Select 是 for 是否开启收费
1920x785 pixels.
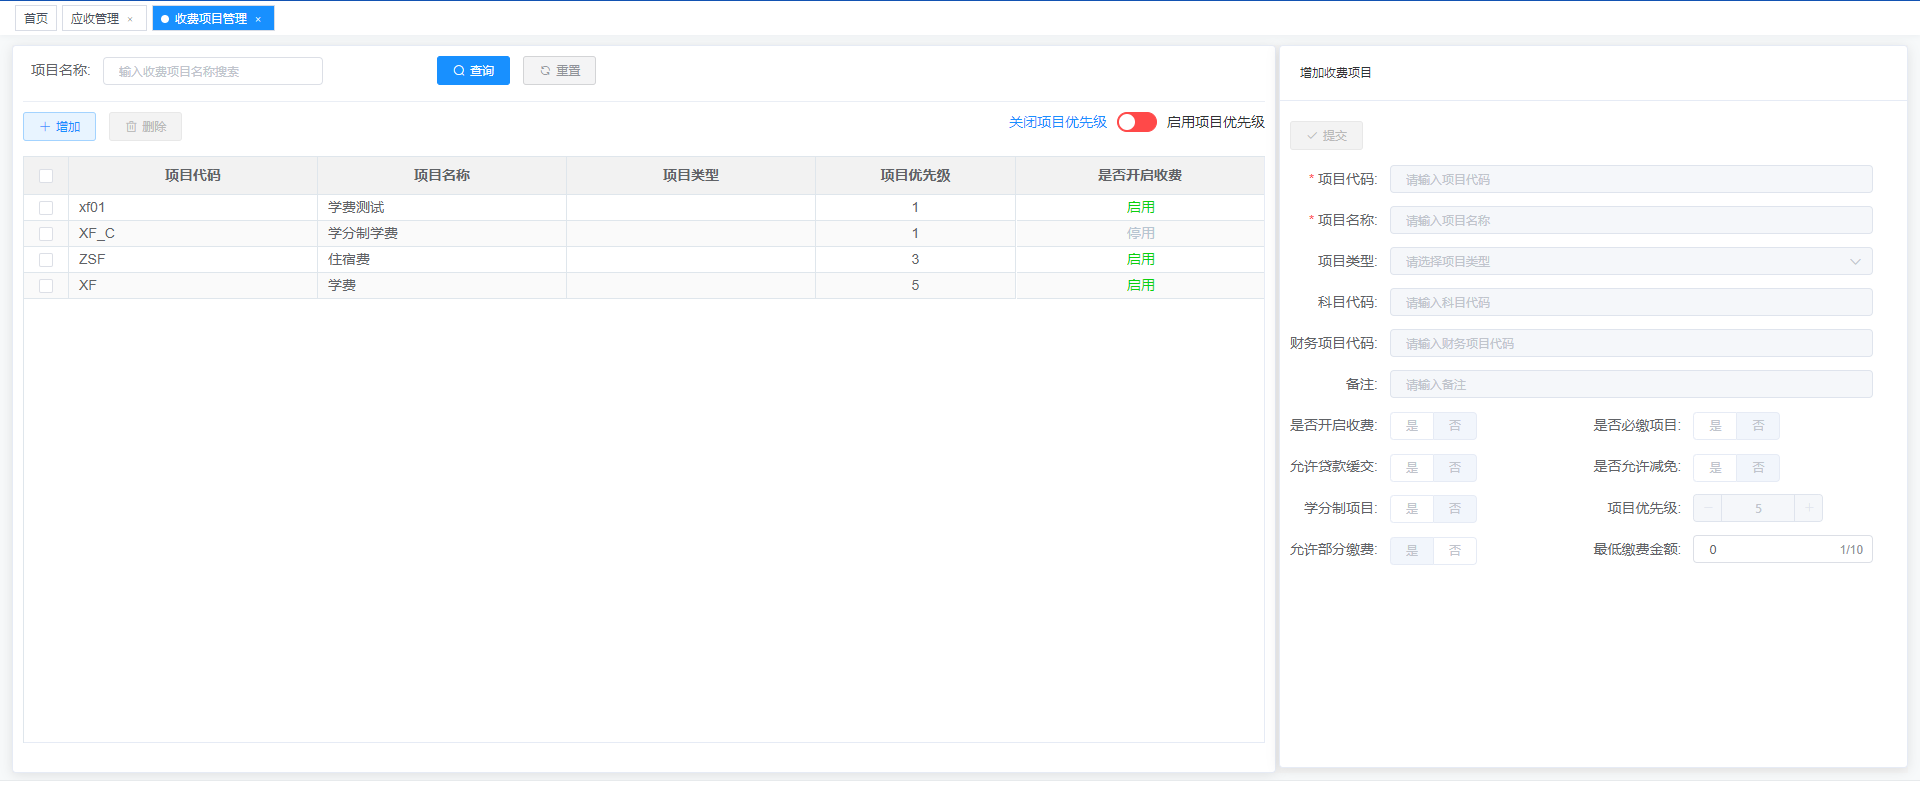tap(1412, 426)
